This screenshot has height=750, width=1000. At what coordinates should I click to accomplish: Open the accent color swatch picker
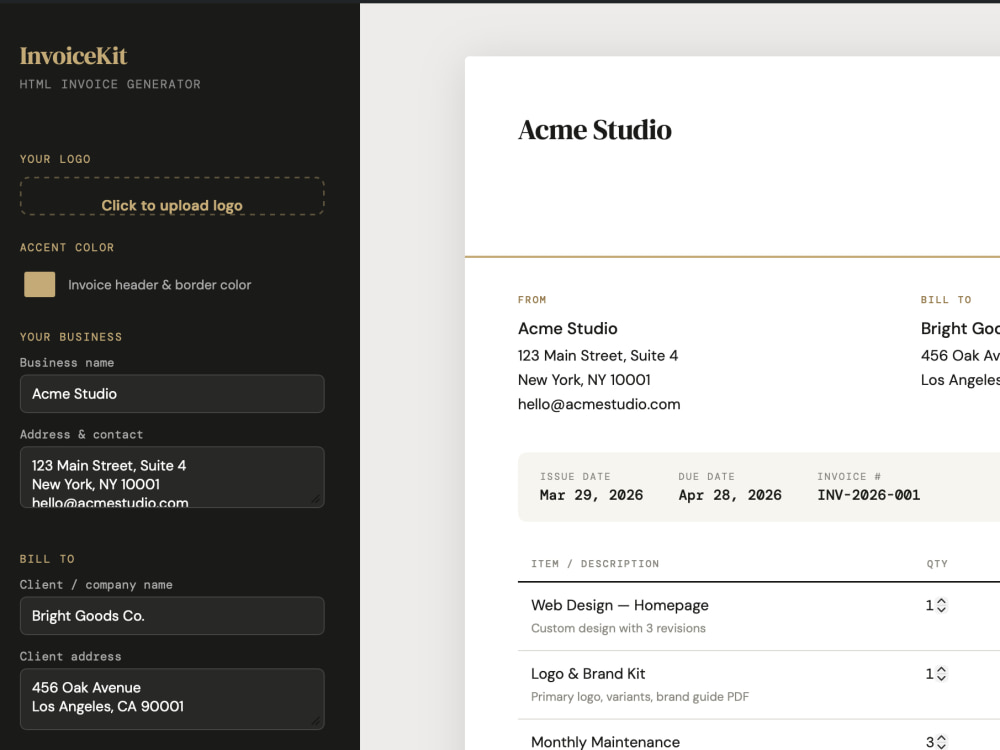click(40, 284)
